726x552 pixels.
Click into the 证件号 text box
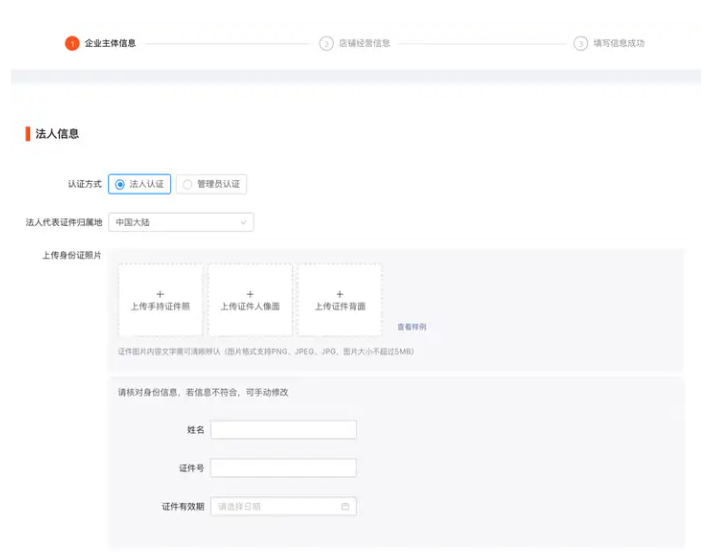(x=283, y=468)
